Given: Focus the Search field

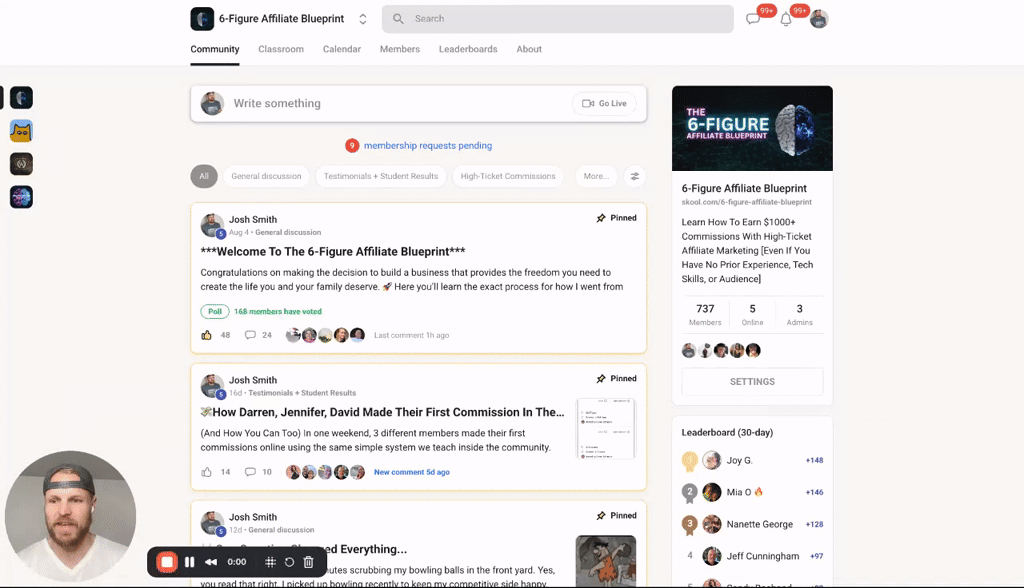Looking at the screenshot, I should point(558,19).
